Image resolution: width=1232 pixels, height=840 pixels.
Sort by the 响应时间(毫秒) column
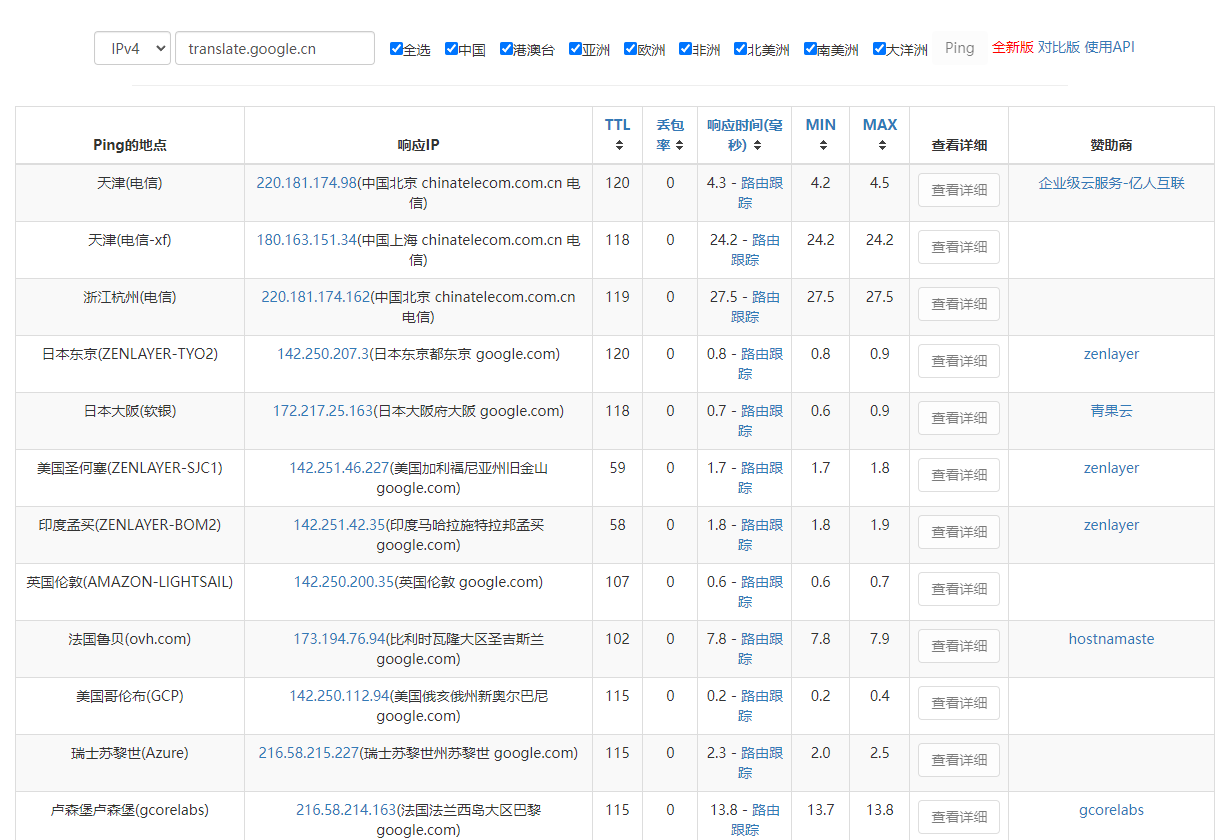[x=744, y=135]
